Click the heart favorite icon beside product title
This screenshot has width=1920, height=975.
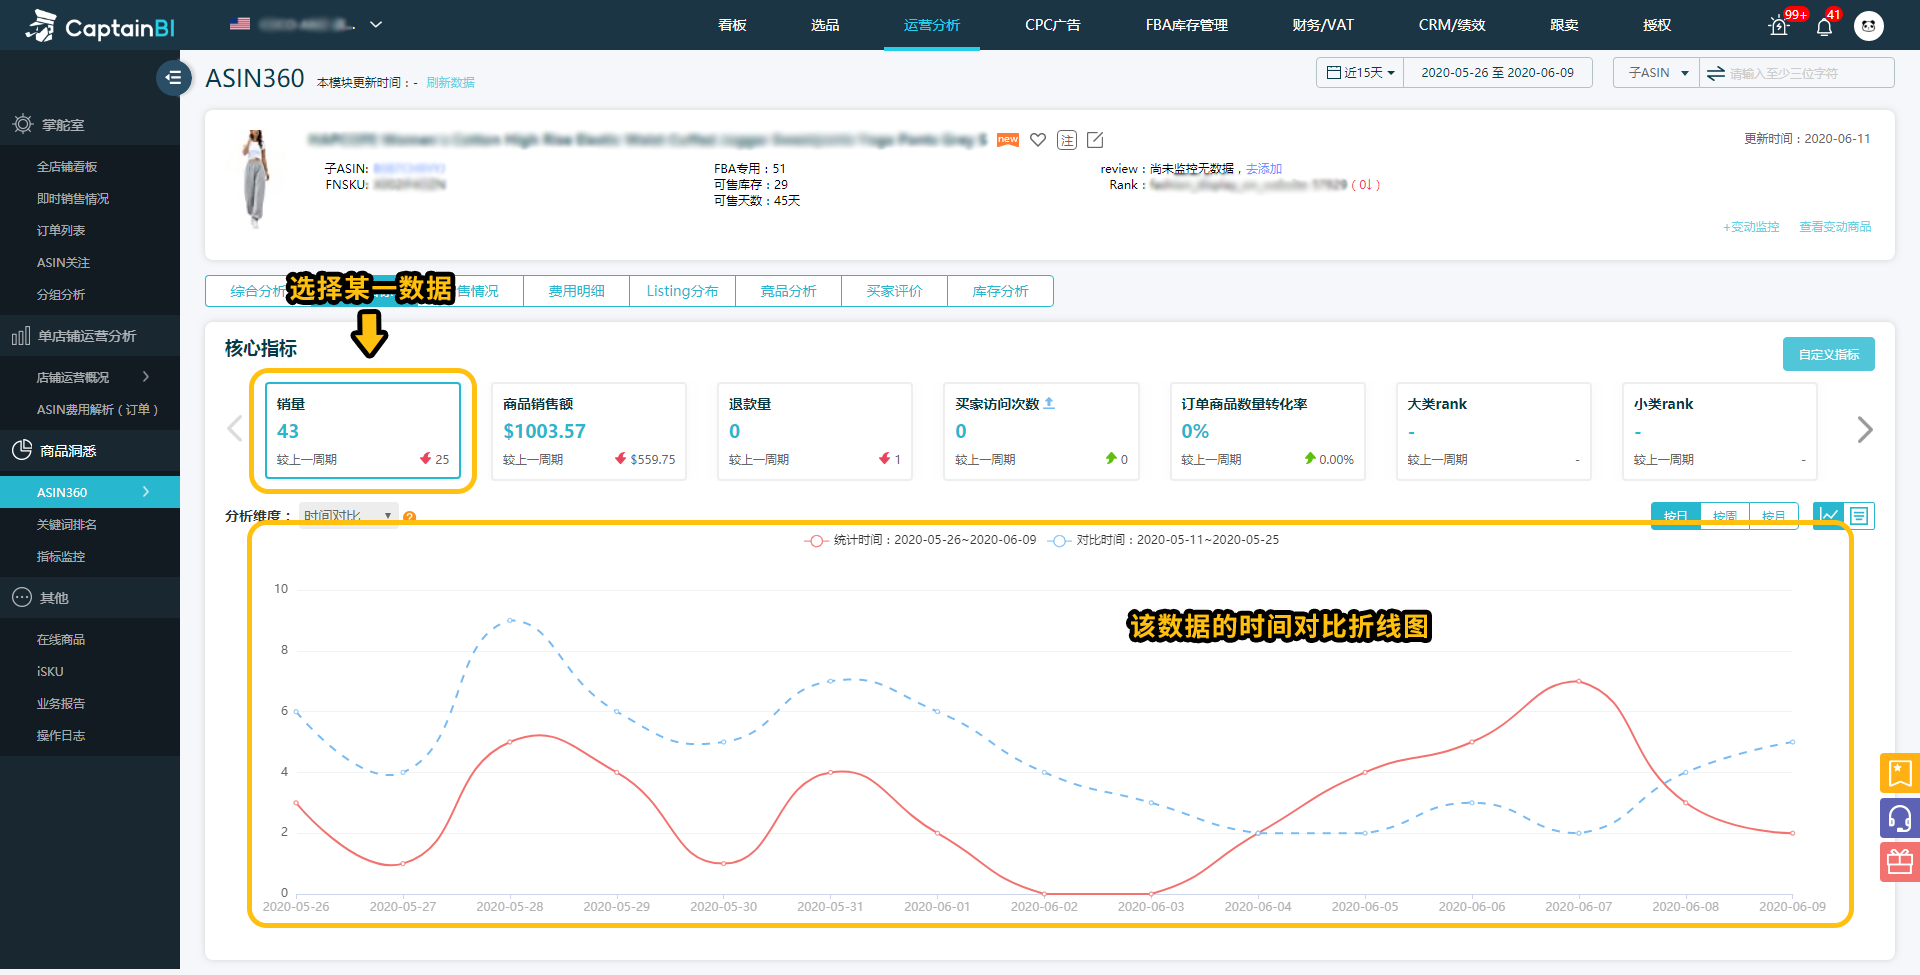(x=1038, y=140)
